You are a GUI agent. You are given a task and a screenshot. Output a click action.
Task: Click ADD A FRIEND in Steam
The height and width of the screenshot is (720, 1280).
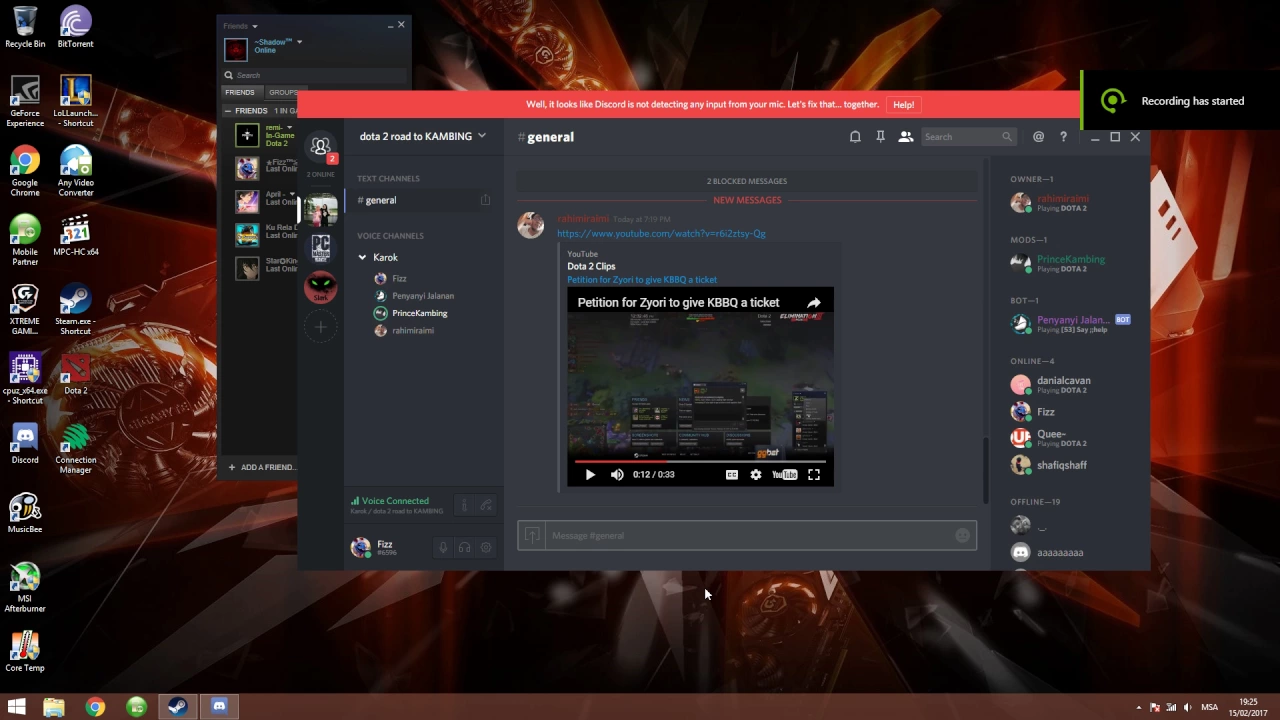click(x=262, y=467)
